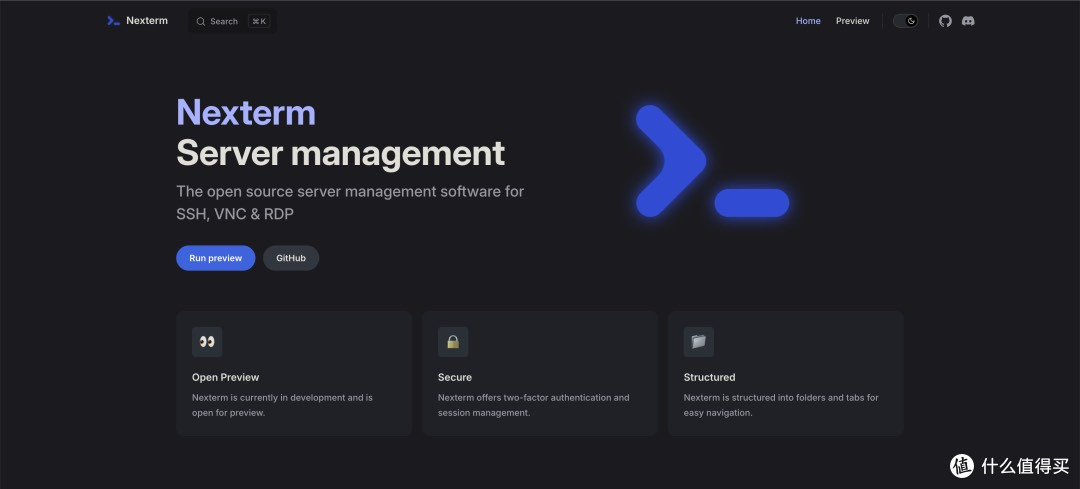The image size is (1080, 489).
Task: Click the Server management headline
Action: pos(341,153)
